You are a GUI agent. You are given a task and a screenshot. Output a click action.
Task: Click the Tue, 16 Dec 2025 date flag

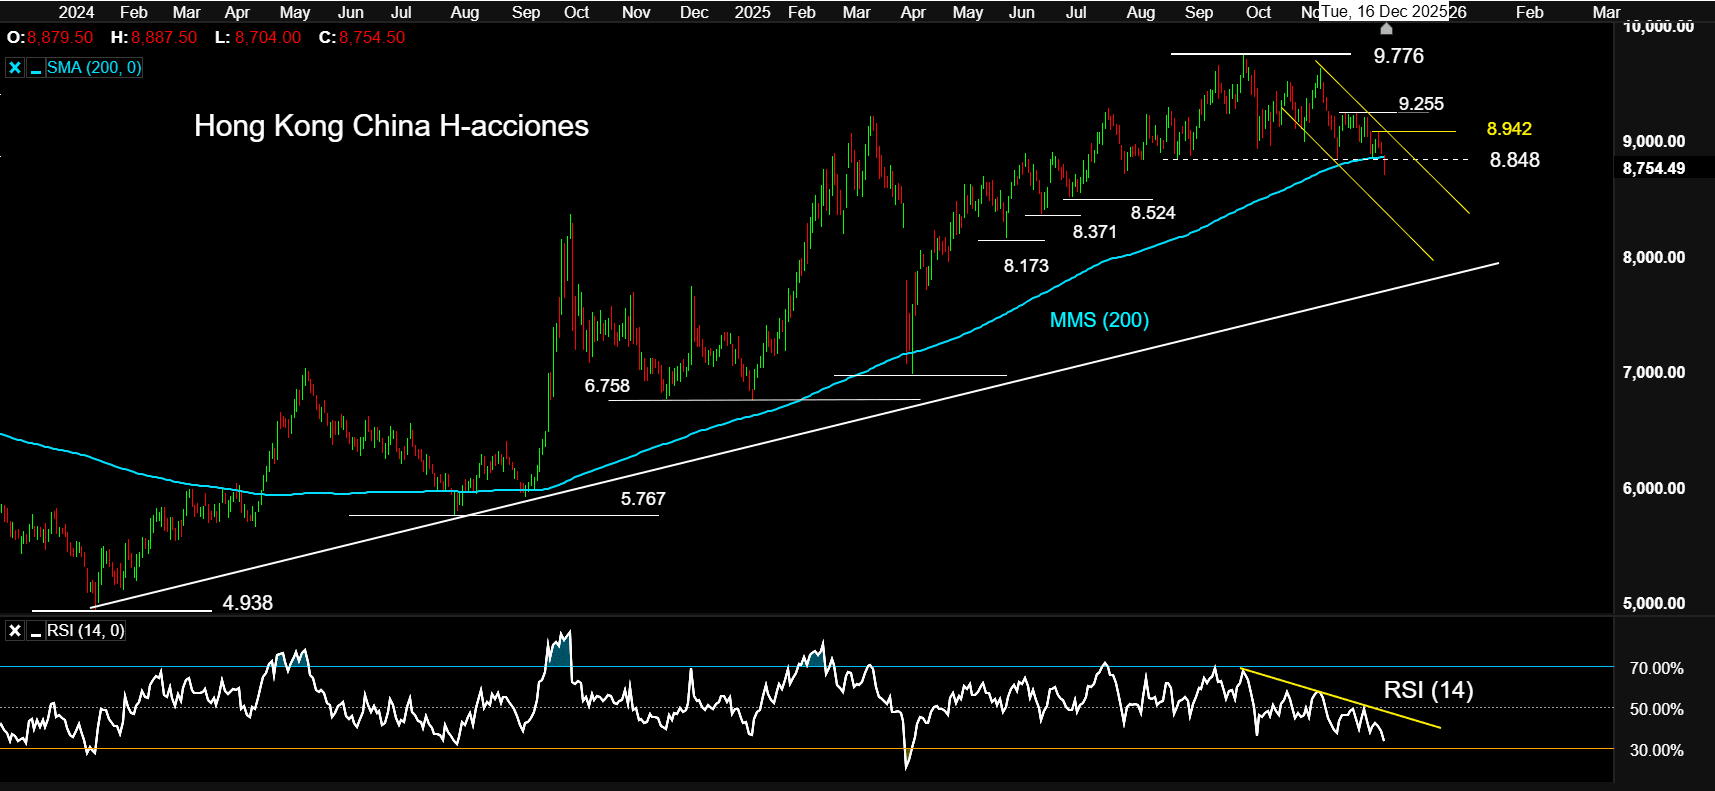click(1384, 12)
